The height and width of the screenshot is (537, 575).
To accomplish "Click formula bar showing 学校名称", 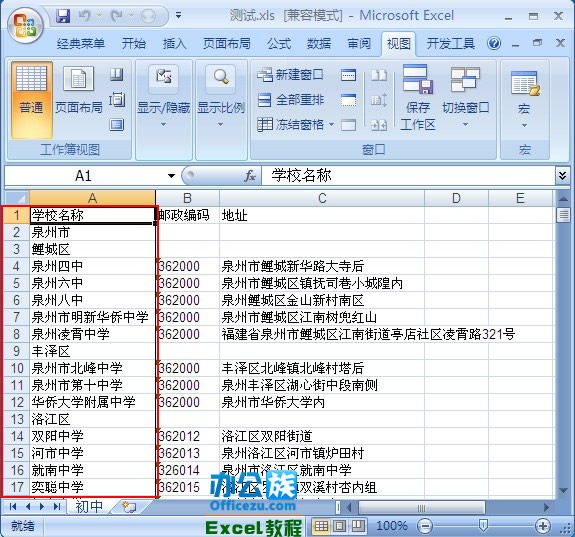I will (409, 176).
